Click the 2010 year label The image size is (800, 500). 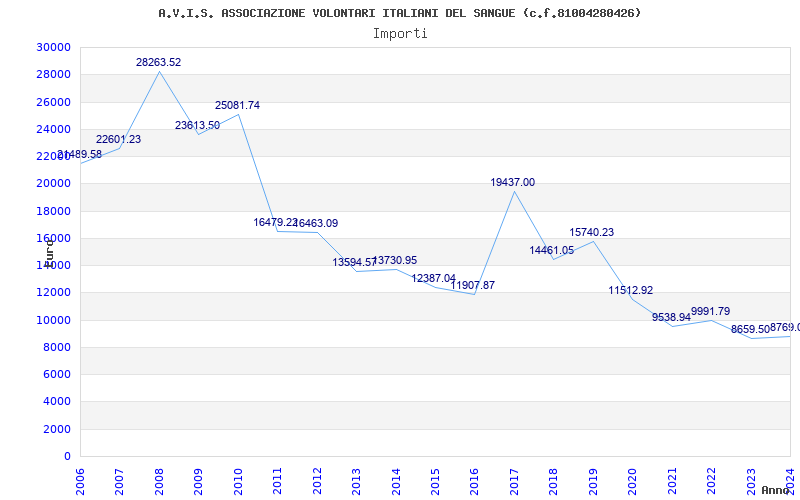click(x=238, y=481)
